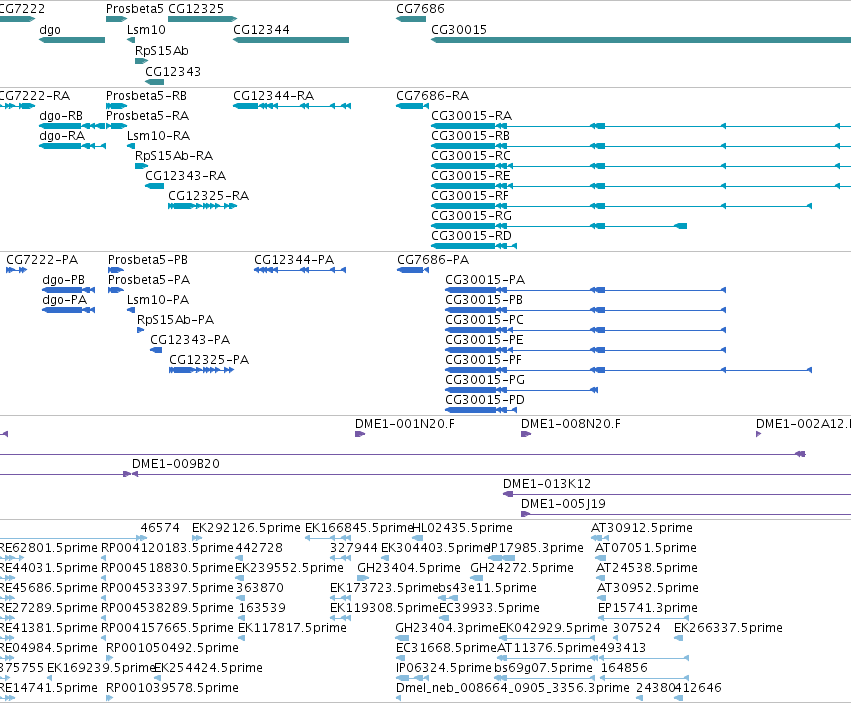Select the CG7686-PA protein label
Viewport: 851px width, 703px height.
433,260
